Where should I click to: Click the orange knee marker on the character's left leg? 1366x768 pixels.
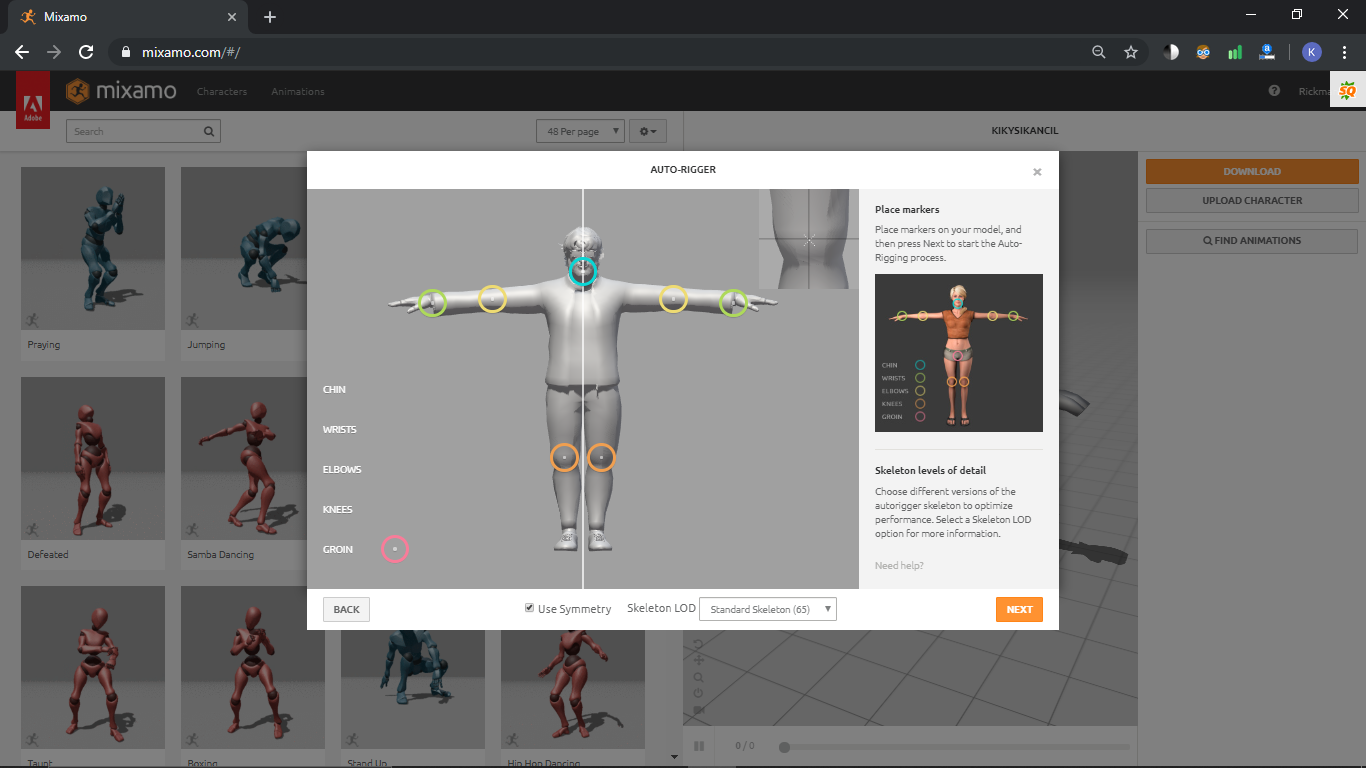tap(601, 457)
